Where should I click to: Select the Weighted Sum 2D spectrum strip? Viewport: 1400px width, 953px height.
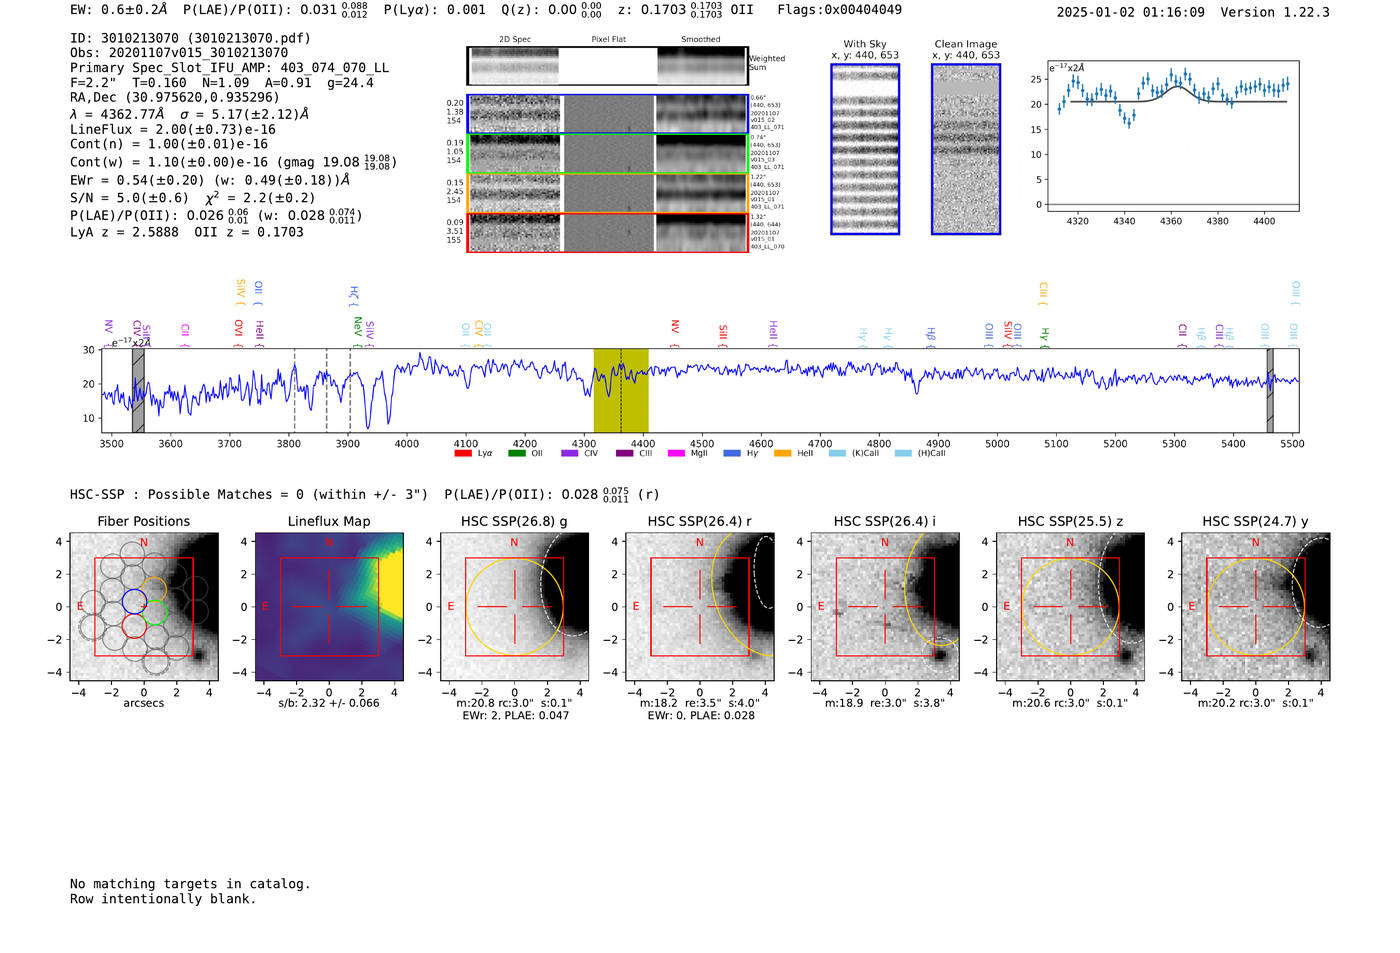point(607,66)
